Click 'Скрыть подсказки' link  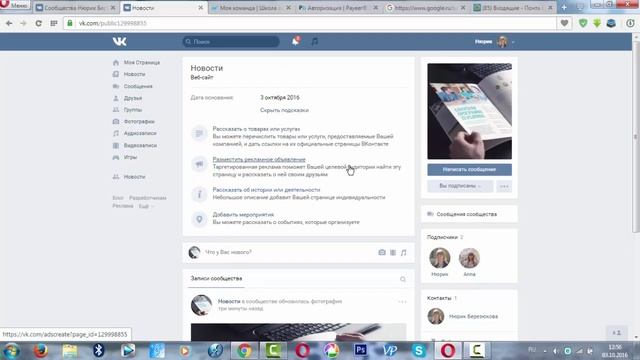(284, 110)
